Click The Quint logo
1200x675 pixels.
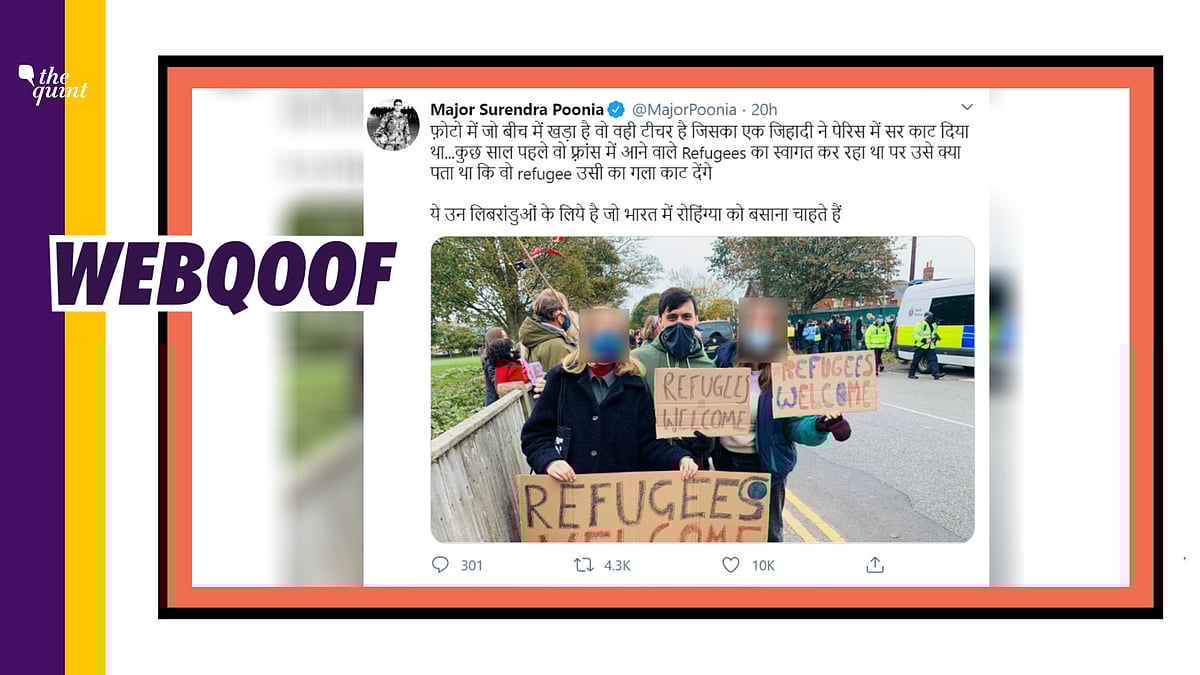pos(53,84)
